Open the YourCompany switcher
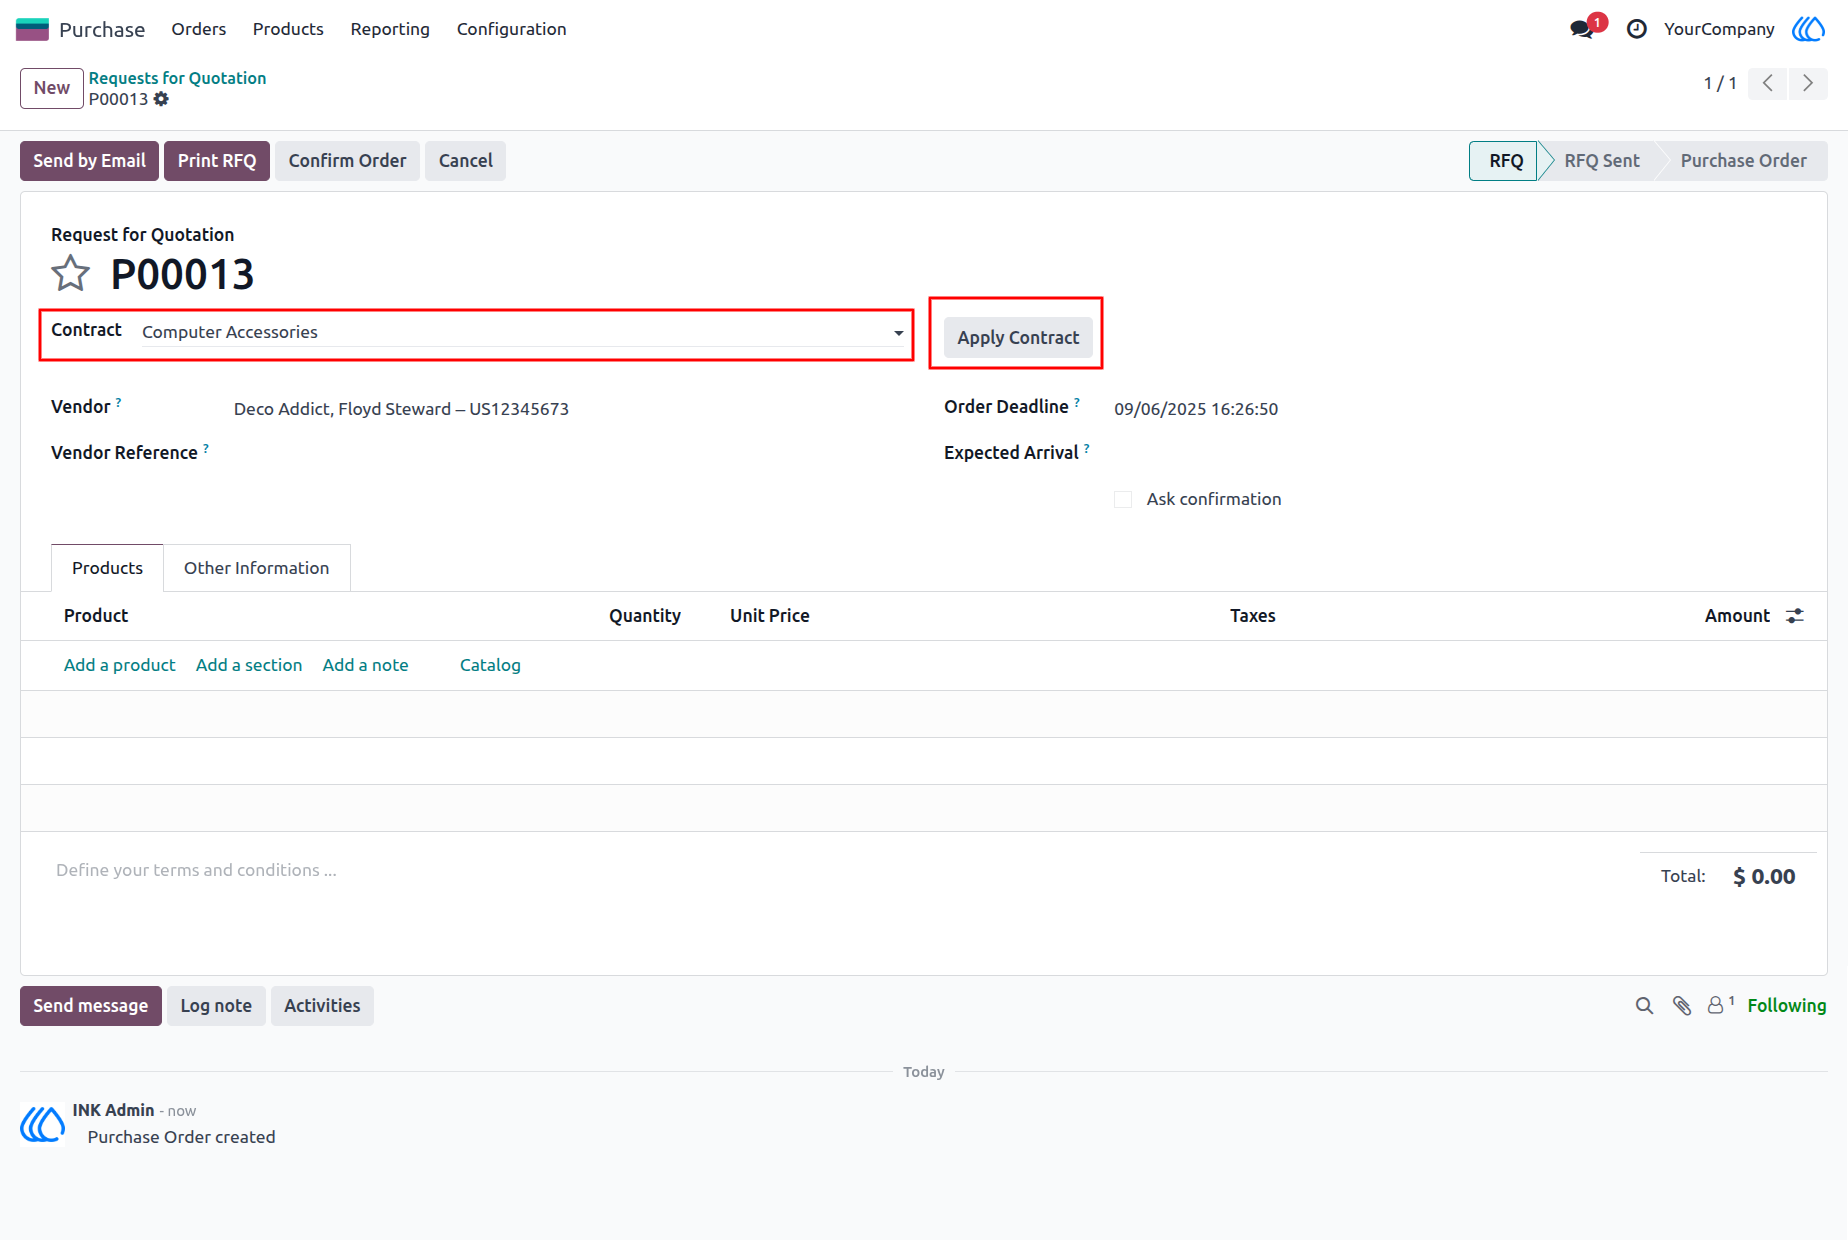1848x1241 pixels. 1719,29
